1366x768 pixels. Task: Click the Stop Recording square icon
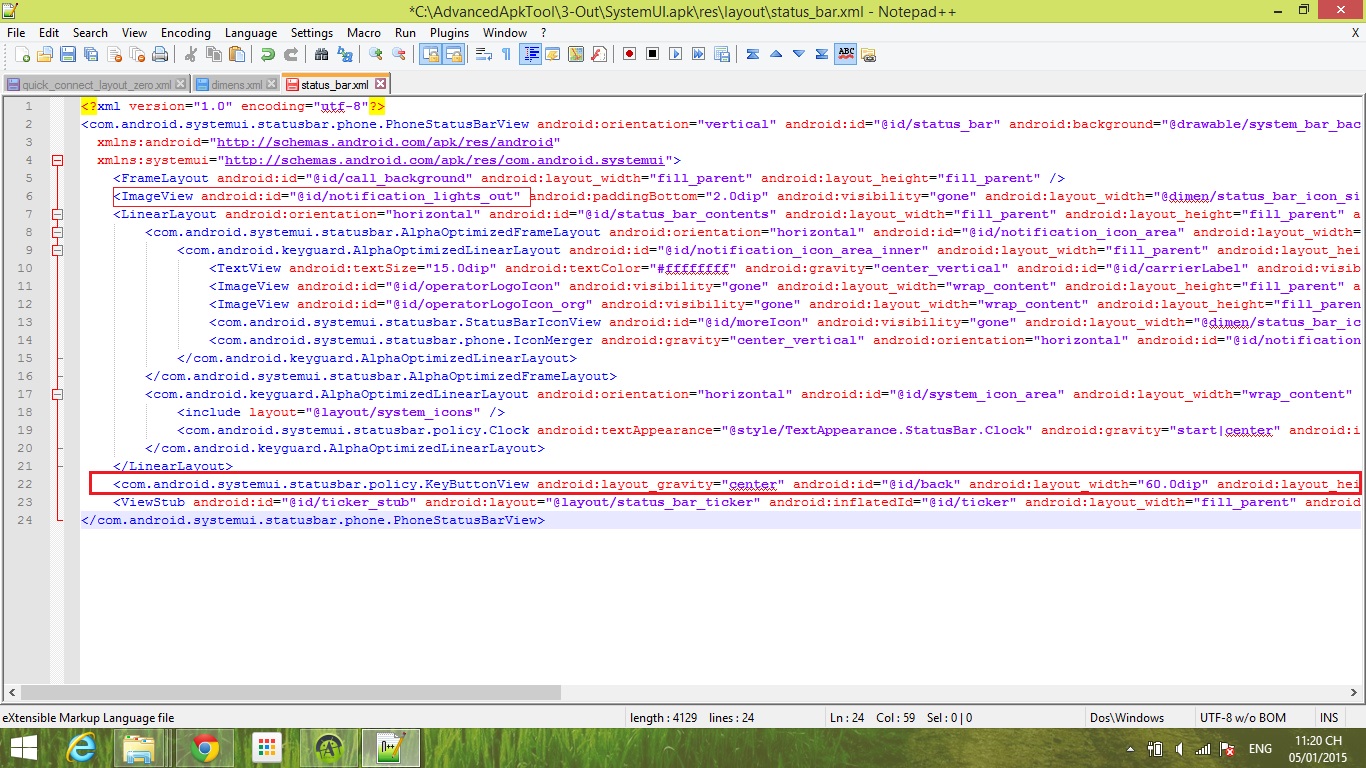pyautogui.click(x=652, y=54)
